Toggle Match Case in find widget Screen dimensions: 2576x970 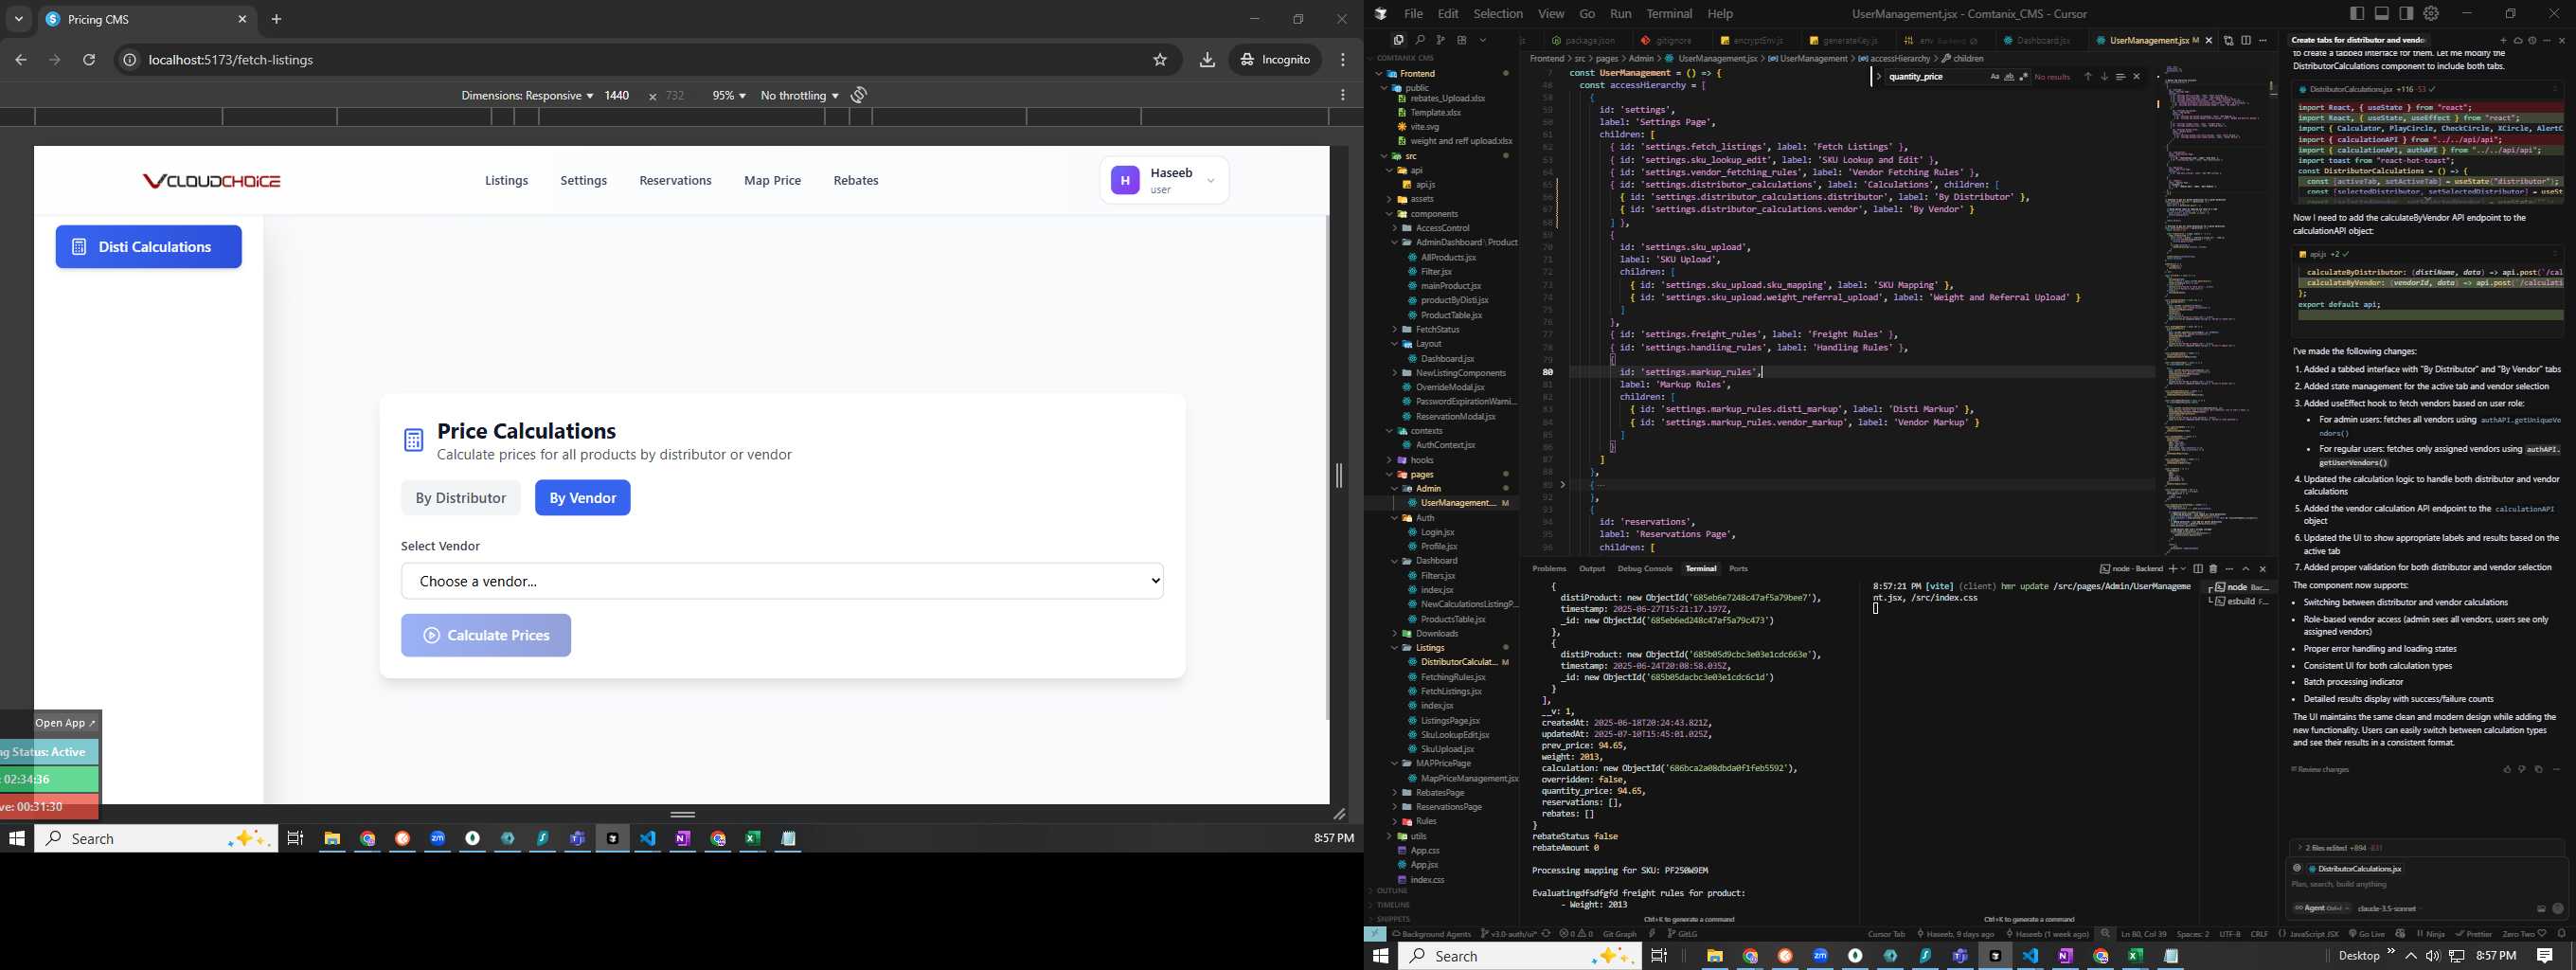point(1995,77)
